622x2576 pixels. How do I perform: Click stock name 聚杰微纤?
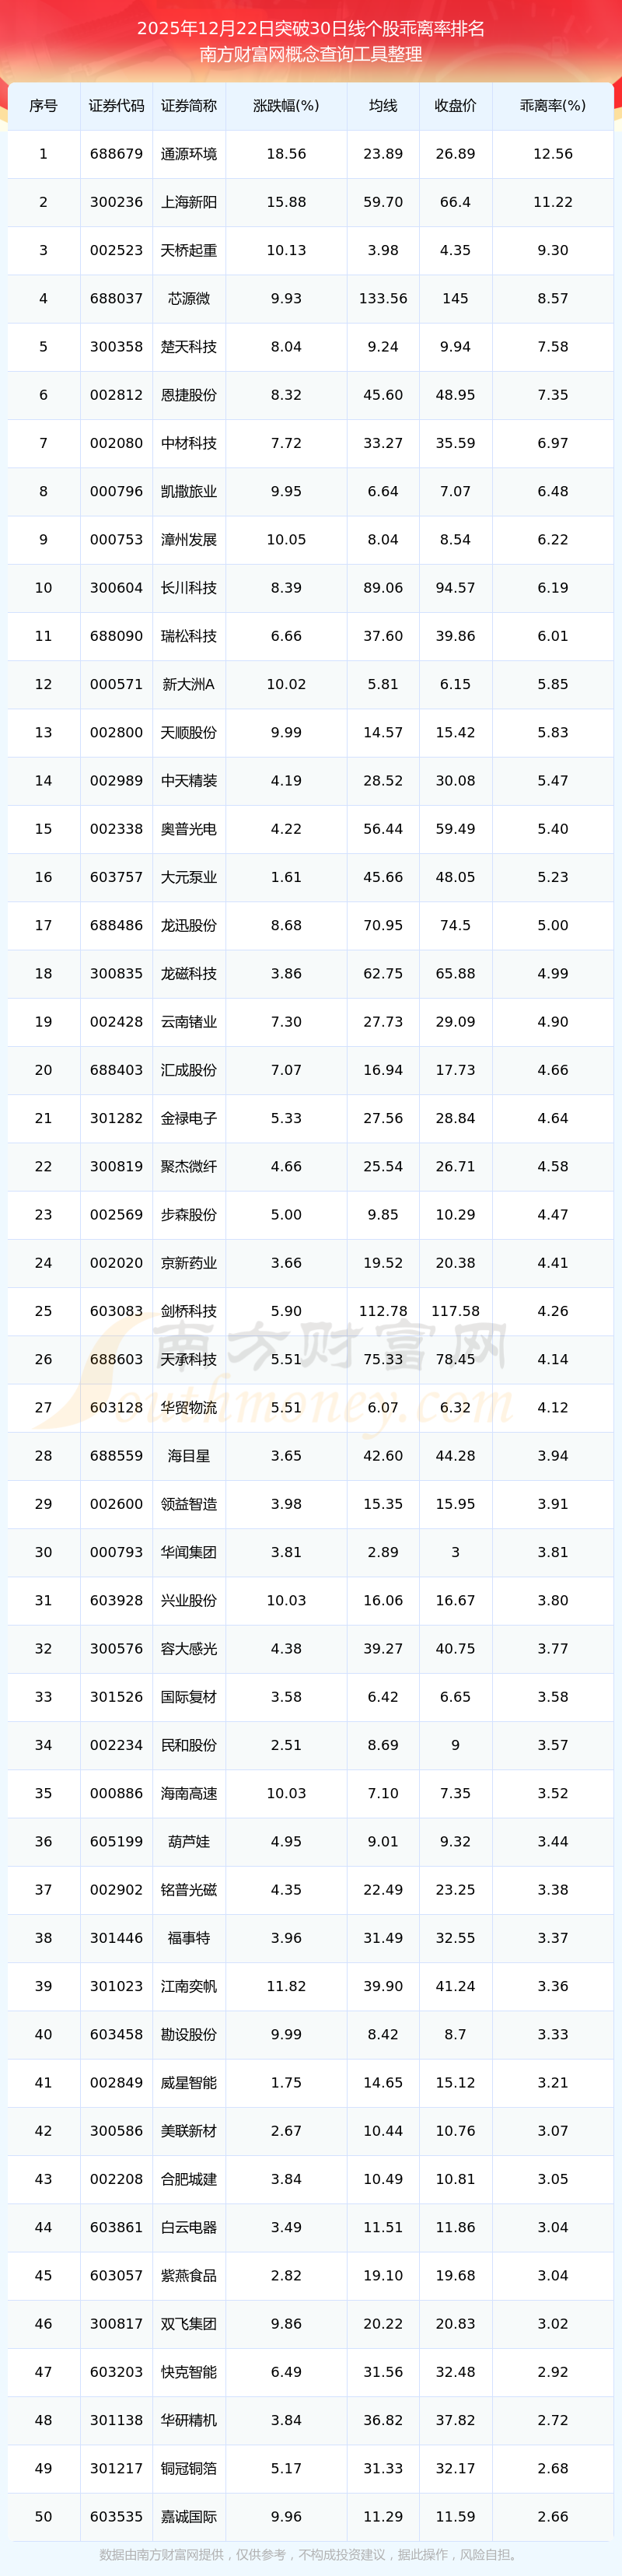[189, 1166]
